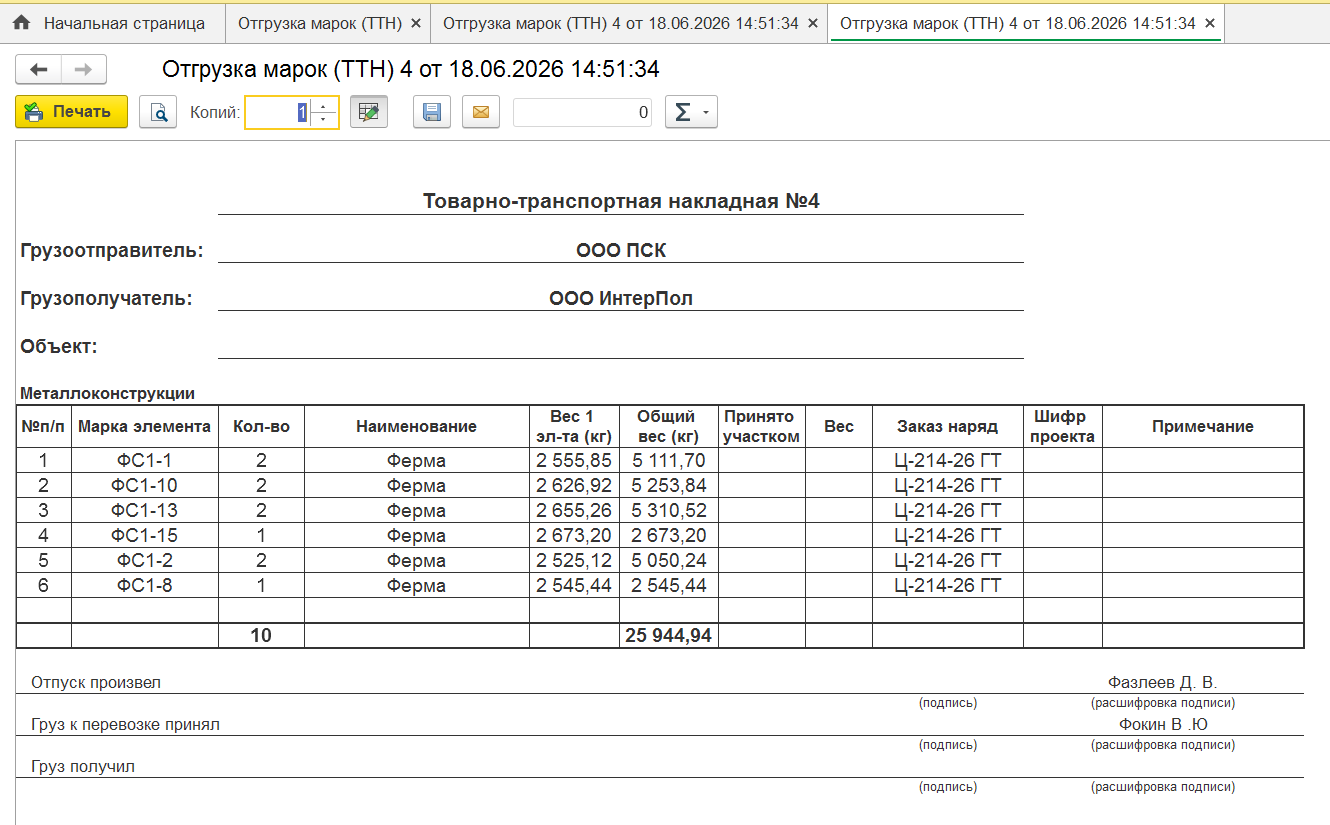This screenshot has height=825, width=1330.
Task: Click unit weight value 2 626,92
Action: pos(574,486)
